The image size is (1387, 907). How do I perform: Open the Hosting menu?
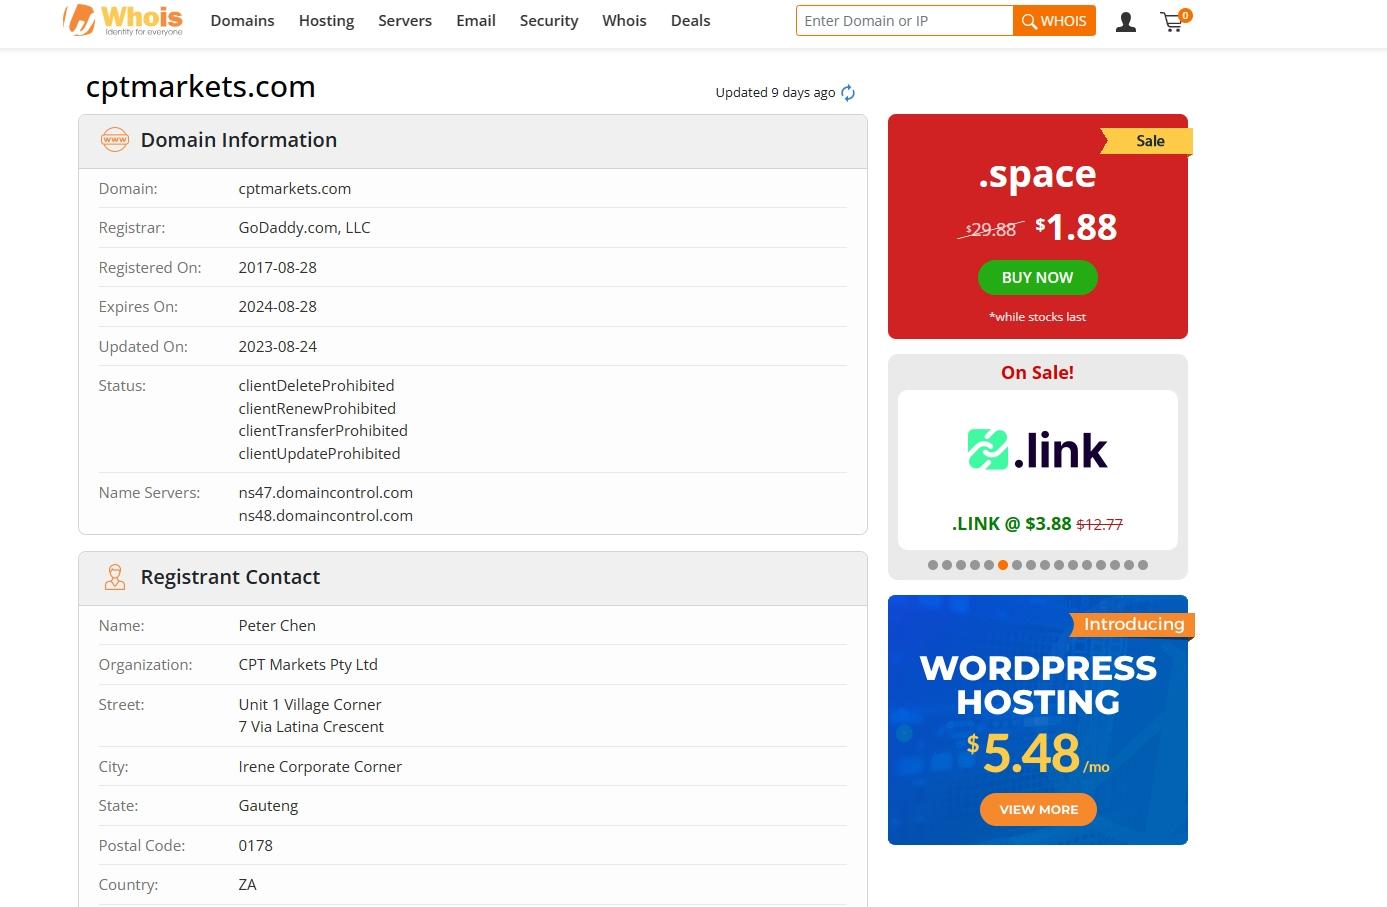[326, 21]
